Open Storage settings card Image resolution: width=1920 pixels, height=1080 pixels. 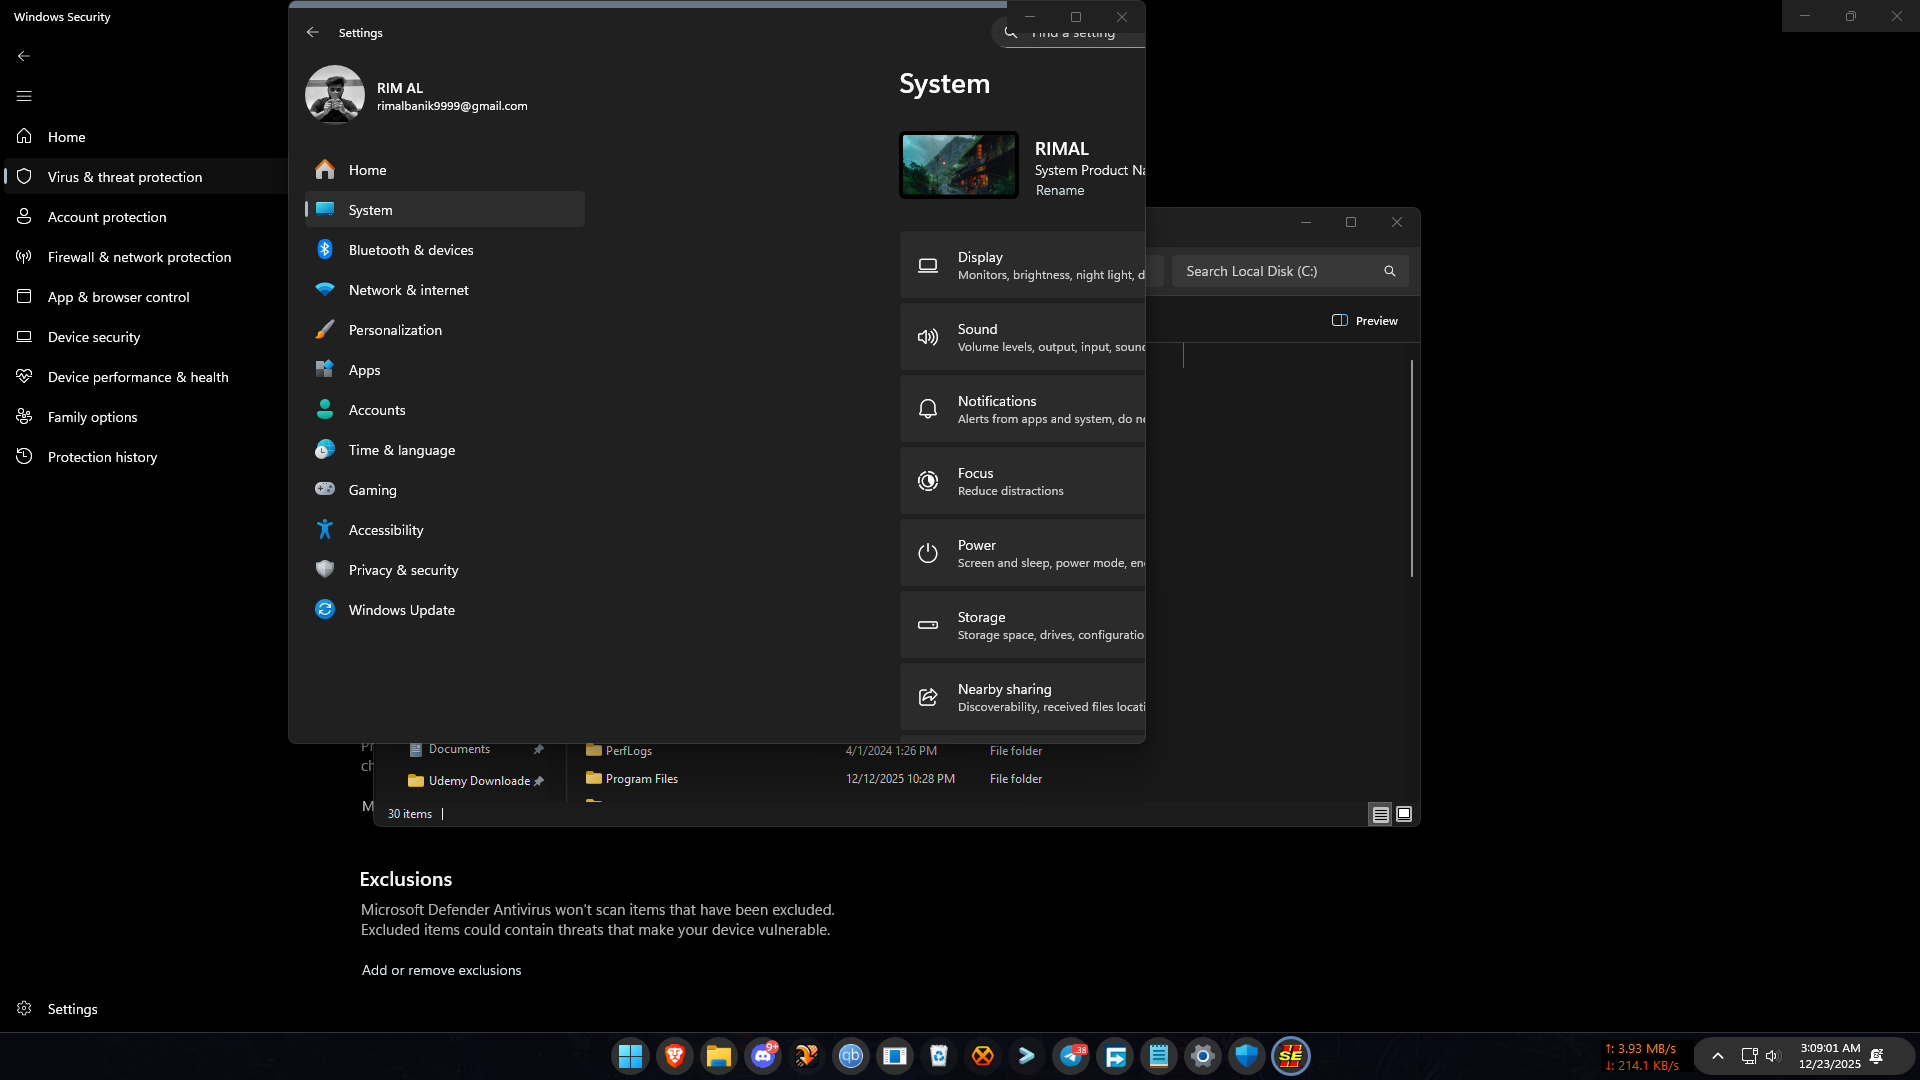click(x=1022, y=625)
